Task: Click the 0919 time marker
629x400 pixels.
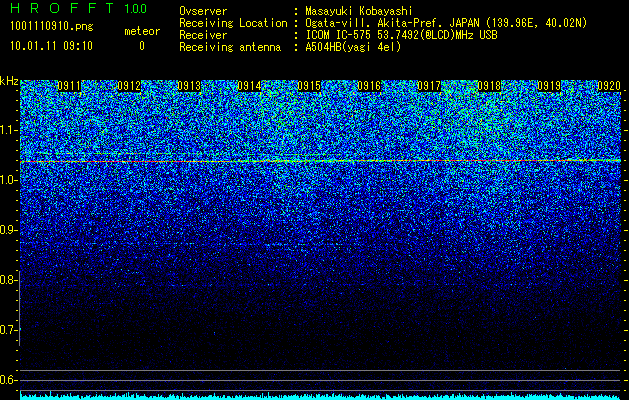Action: [x=549, y=86]
